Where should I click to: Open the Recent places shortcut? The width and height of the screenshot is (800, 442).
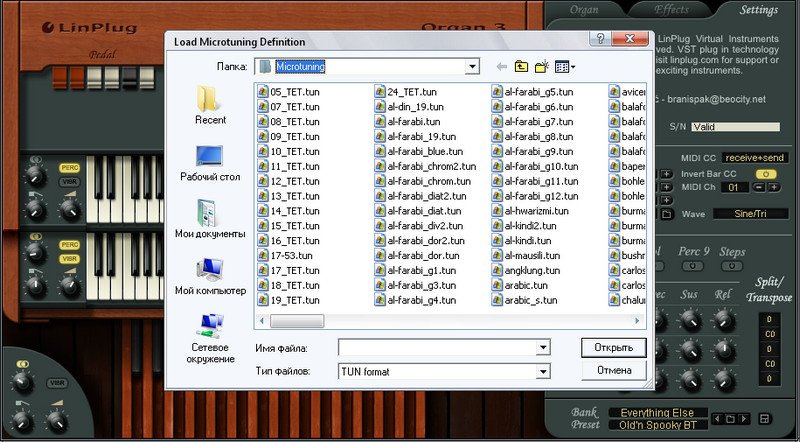click(210, 105)
